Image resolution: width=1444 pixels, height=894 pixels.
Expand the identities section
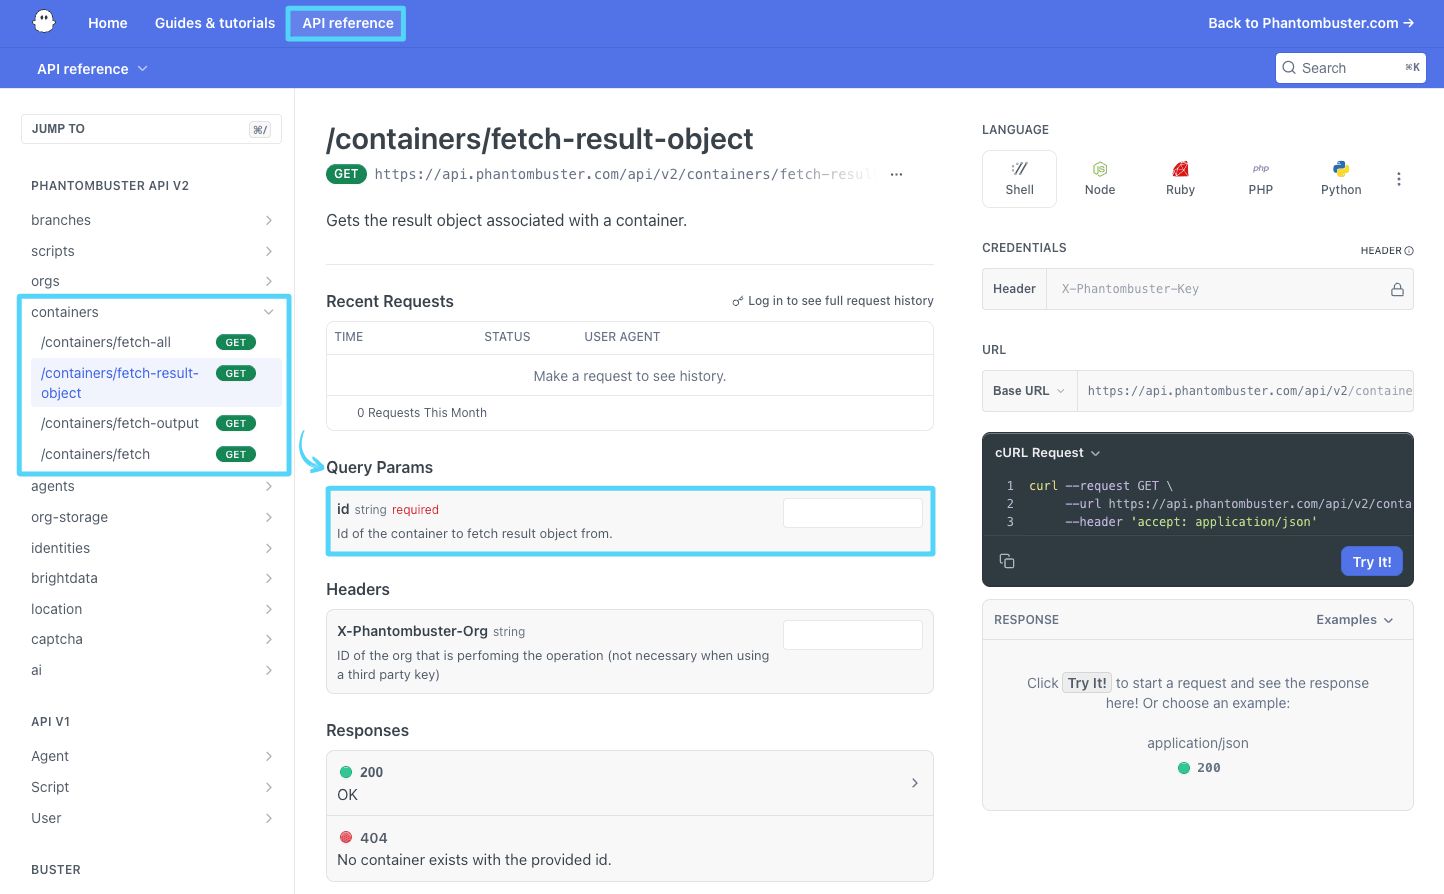click(x=269, y=548)
